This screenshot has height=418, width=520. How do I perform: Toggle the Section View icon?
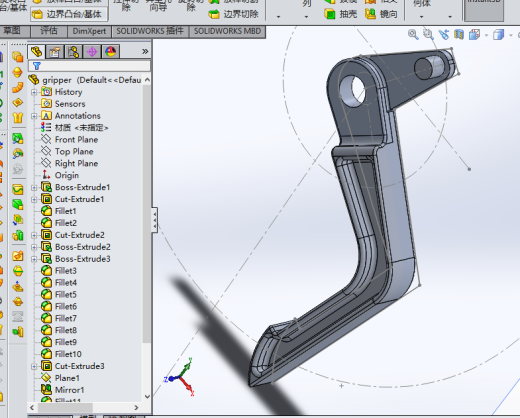pyautogui.click(x=459, y=34)
